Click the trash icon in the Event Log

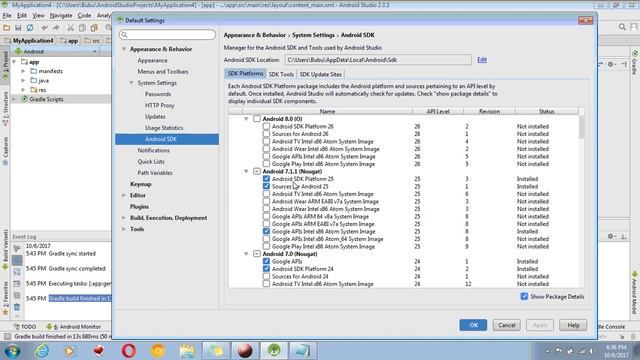[17, 307]
